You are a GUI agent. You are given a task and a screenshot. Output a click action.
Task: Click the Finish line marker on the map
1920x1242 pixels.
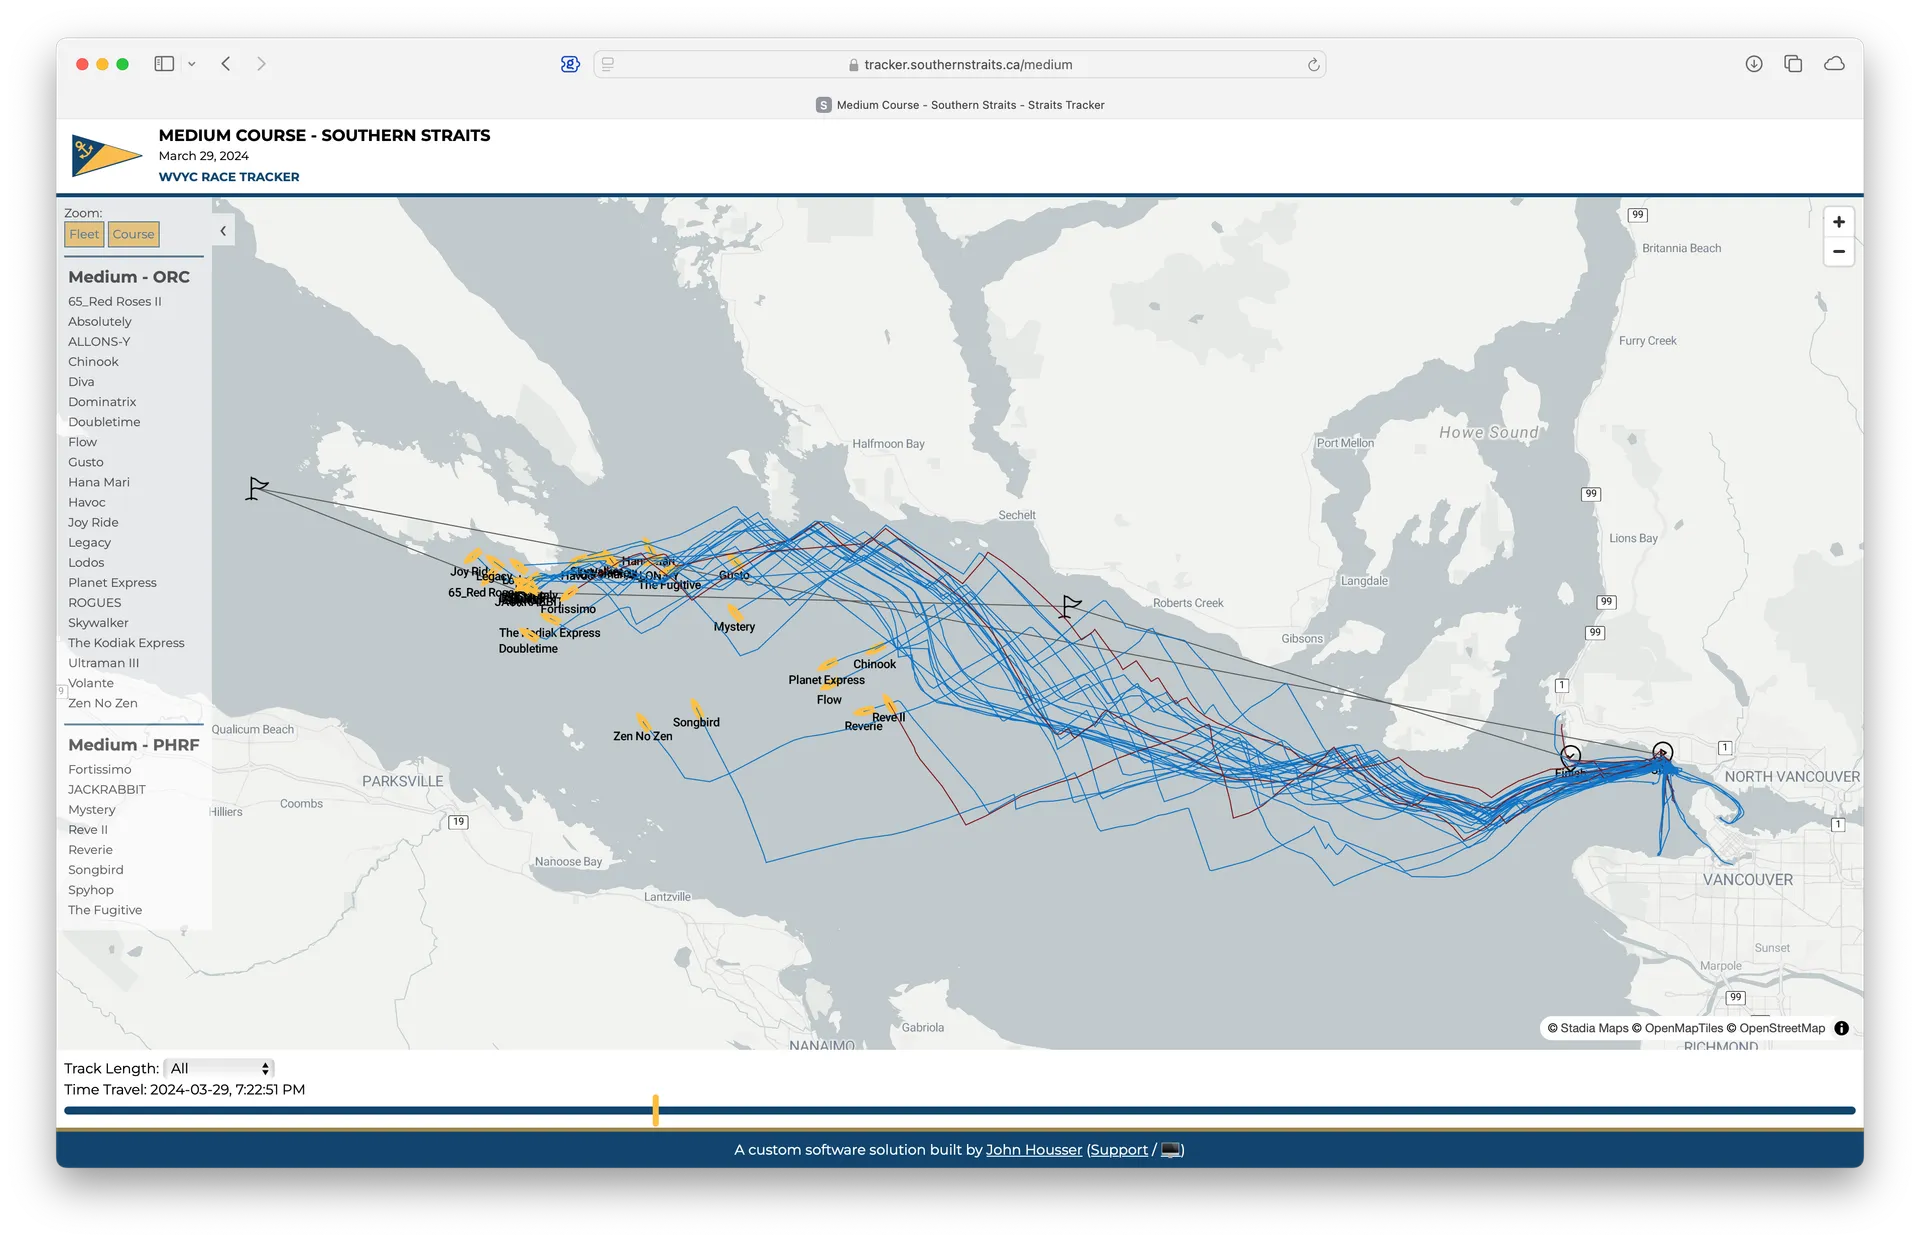1569,757
